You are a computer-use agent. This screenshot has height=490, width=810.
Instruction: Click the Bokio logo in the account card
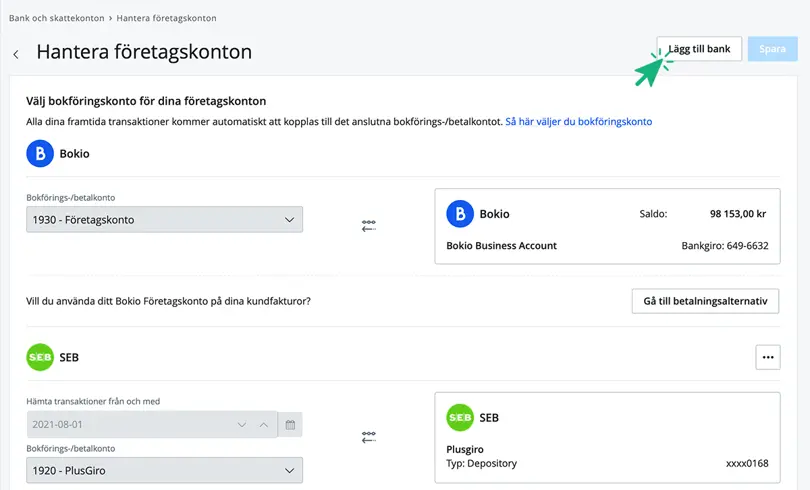[460, 214]
